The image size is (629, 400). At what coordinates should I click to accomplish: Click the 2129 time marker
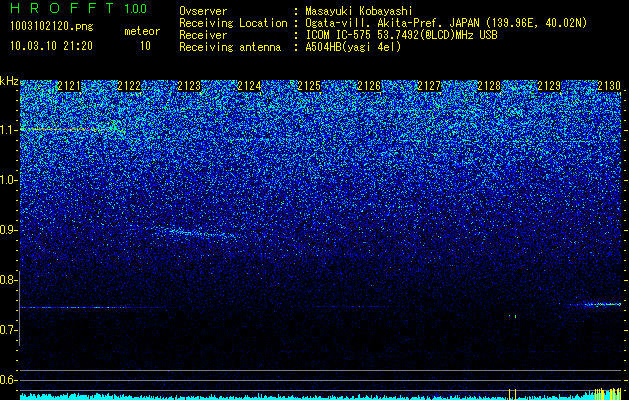pos(549,86)
